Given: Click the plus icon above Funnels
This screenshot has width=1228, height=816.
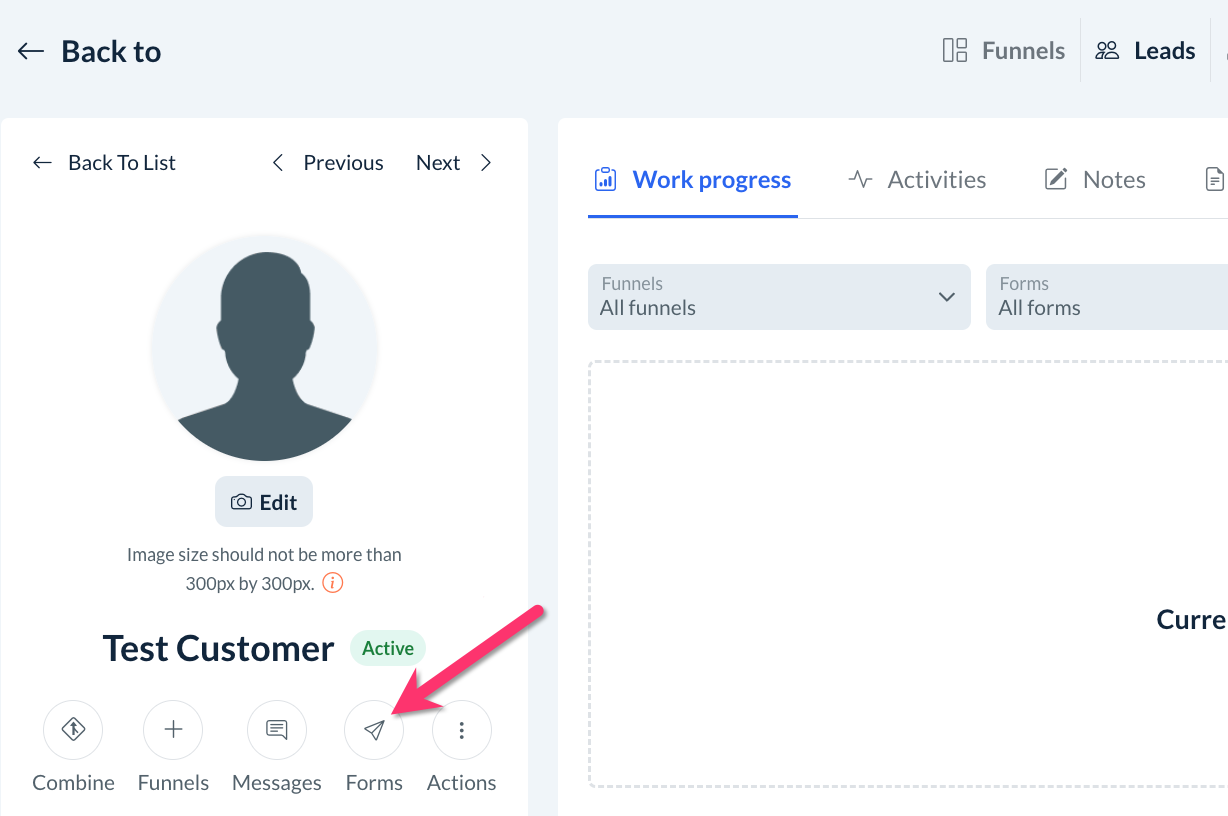Looking at the screenshot, I should pos(173,730).
